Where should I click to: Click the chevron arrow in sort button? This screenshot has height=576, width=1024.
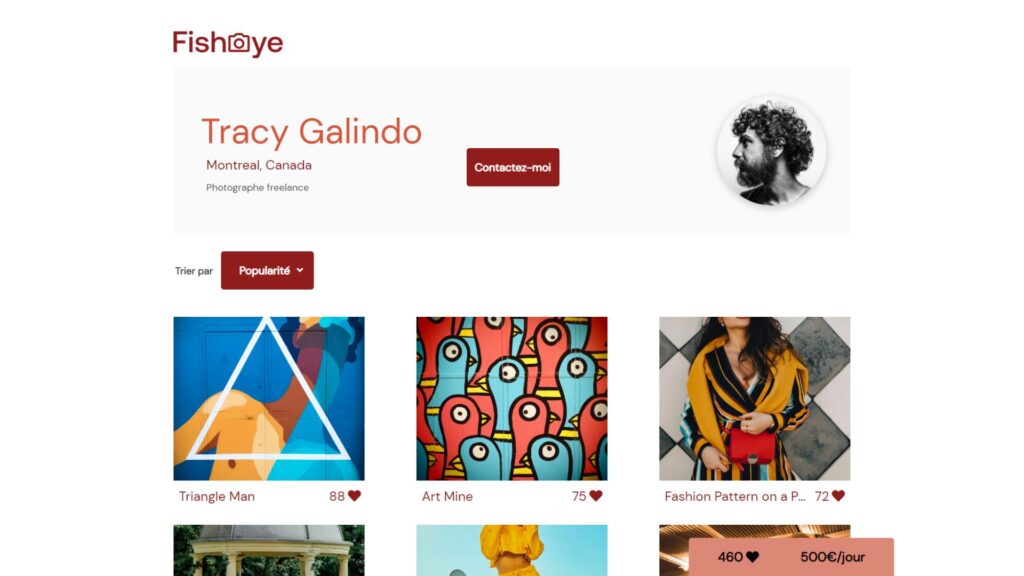tap(300, 270)
